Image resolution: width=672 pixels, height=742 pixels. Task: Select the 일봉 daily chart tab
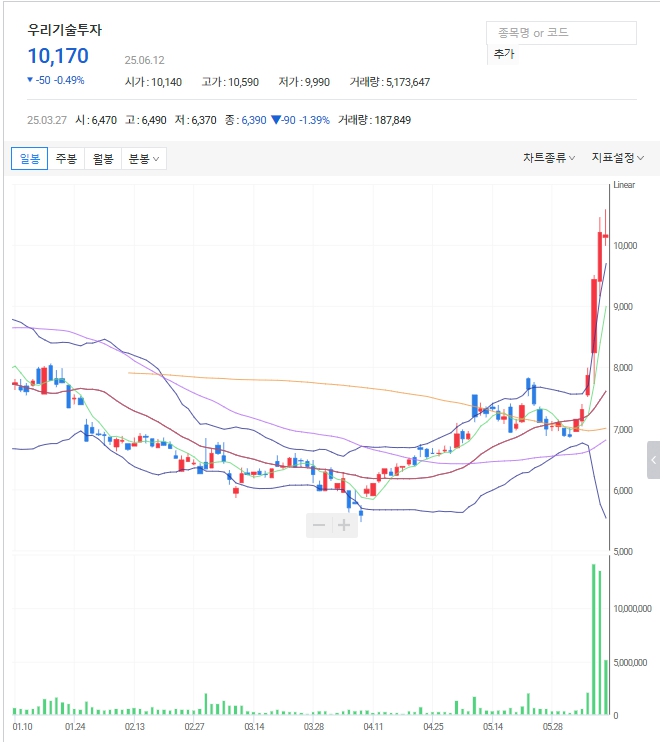[29, 159]
